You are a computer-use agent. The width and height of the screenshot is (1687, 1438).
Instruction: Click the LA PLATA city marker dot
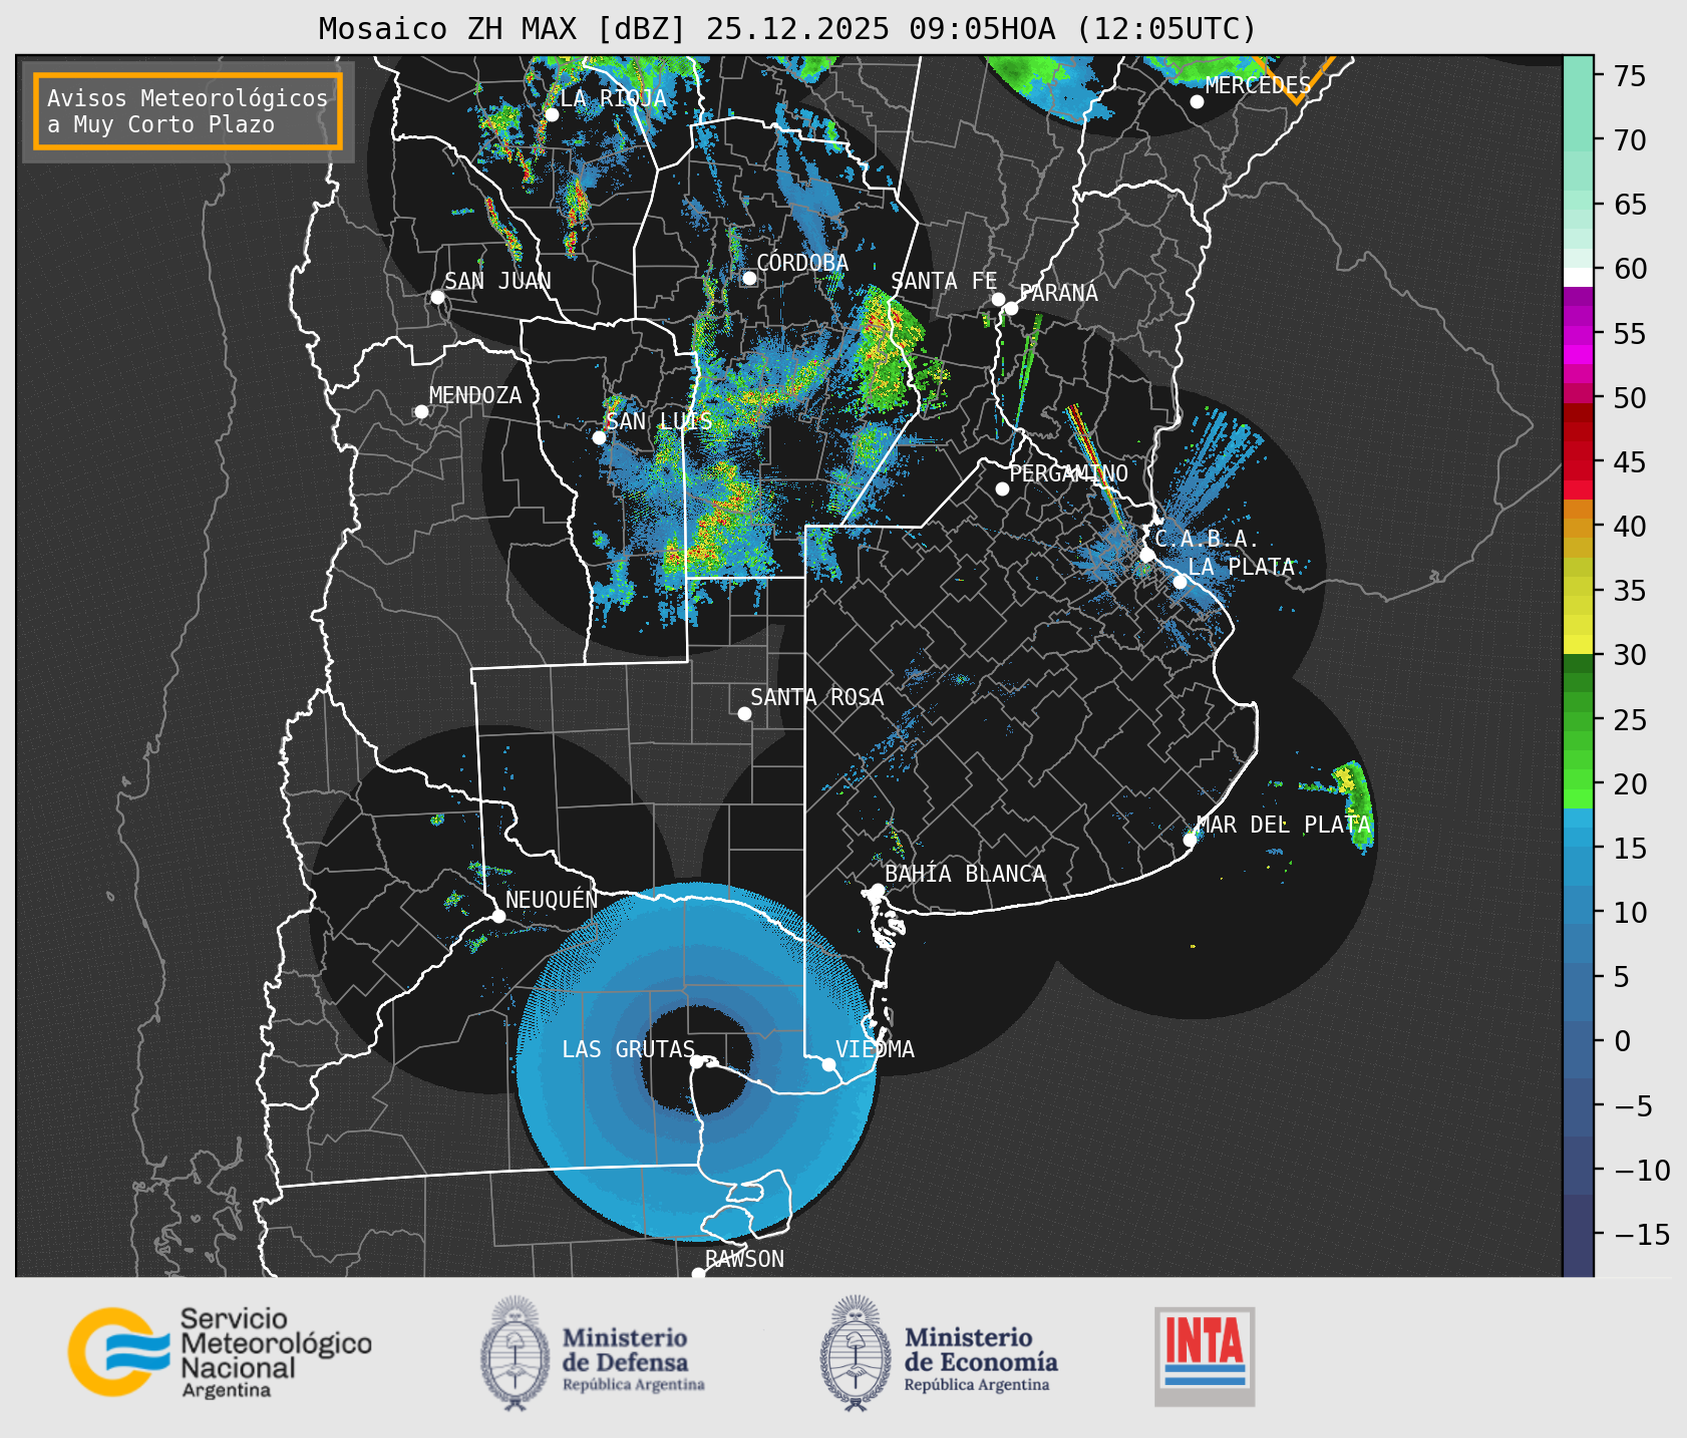tap(1180, 582)
